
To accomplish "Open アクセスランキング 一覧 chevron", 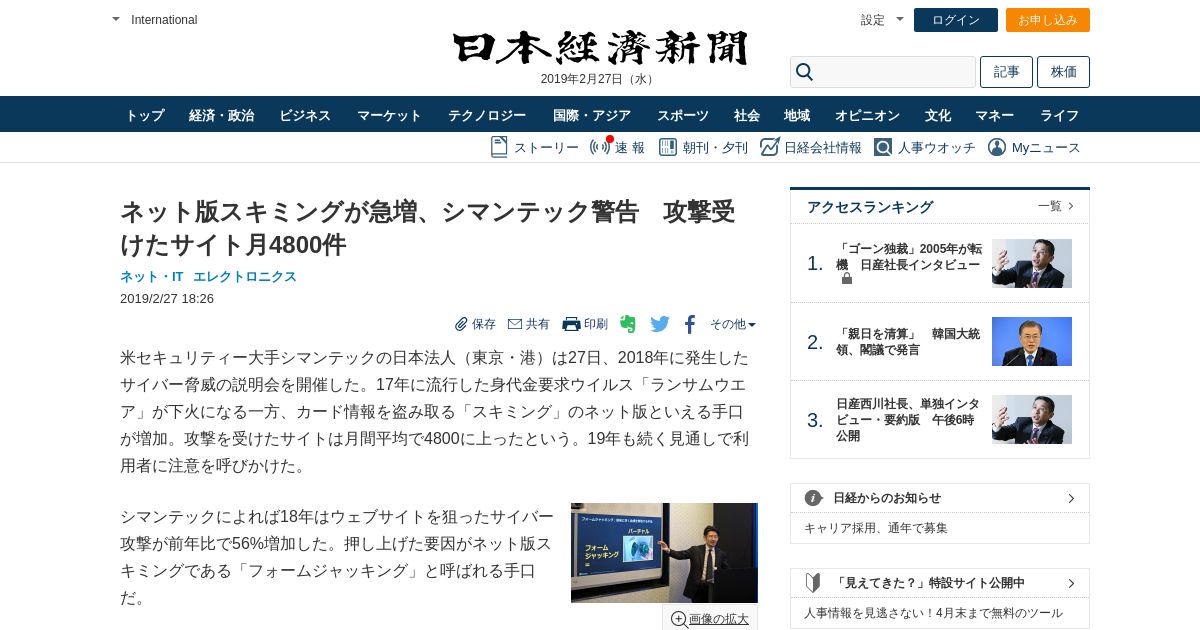I will click(1071, 206).
